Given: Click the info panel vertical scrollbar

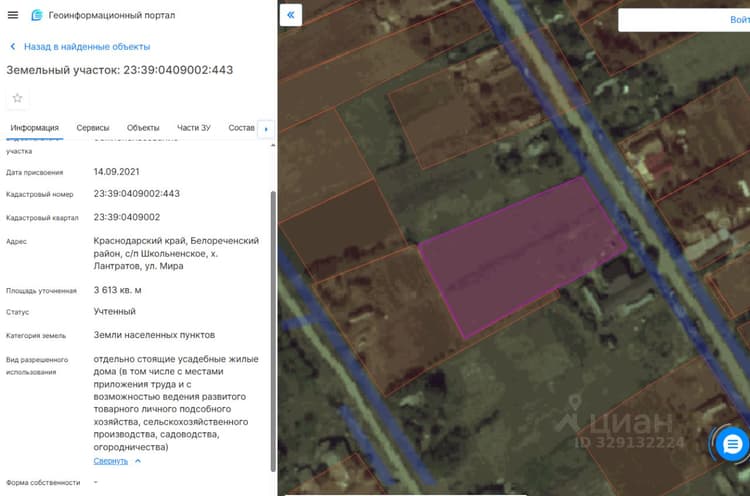Looking at the screenshot, I should pyautogui.click(x=273, y=331).
